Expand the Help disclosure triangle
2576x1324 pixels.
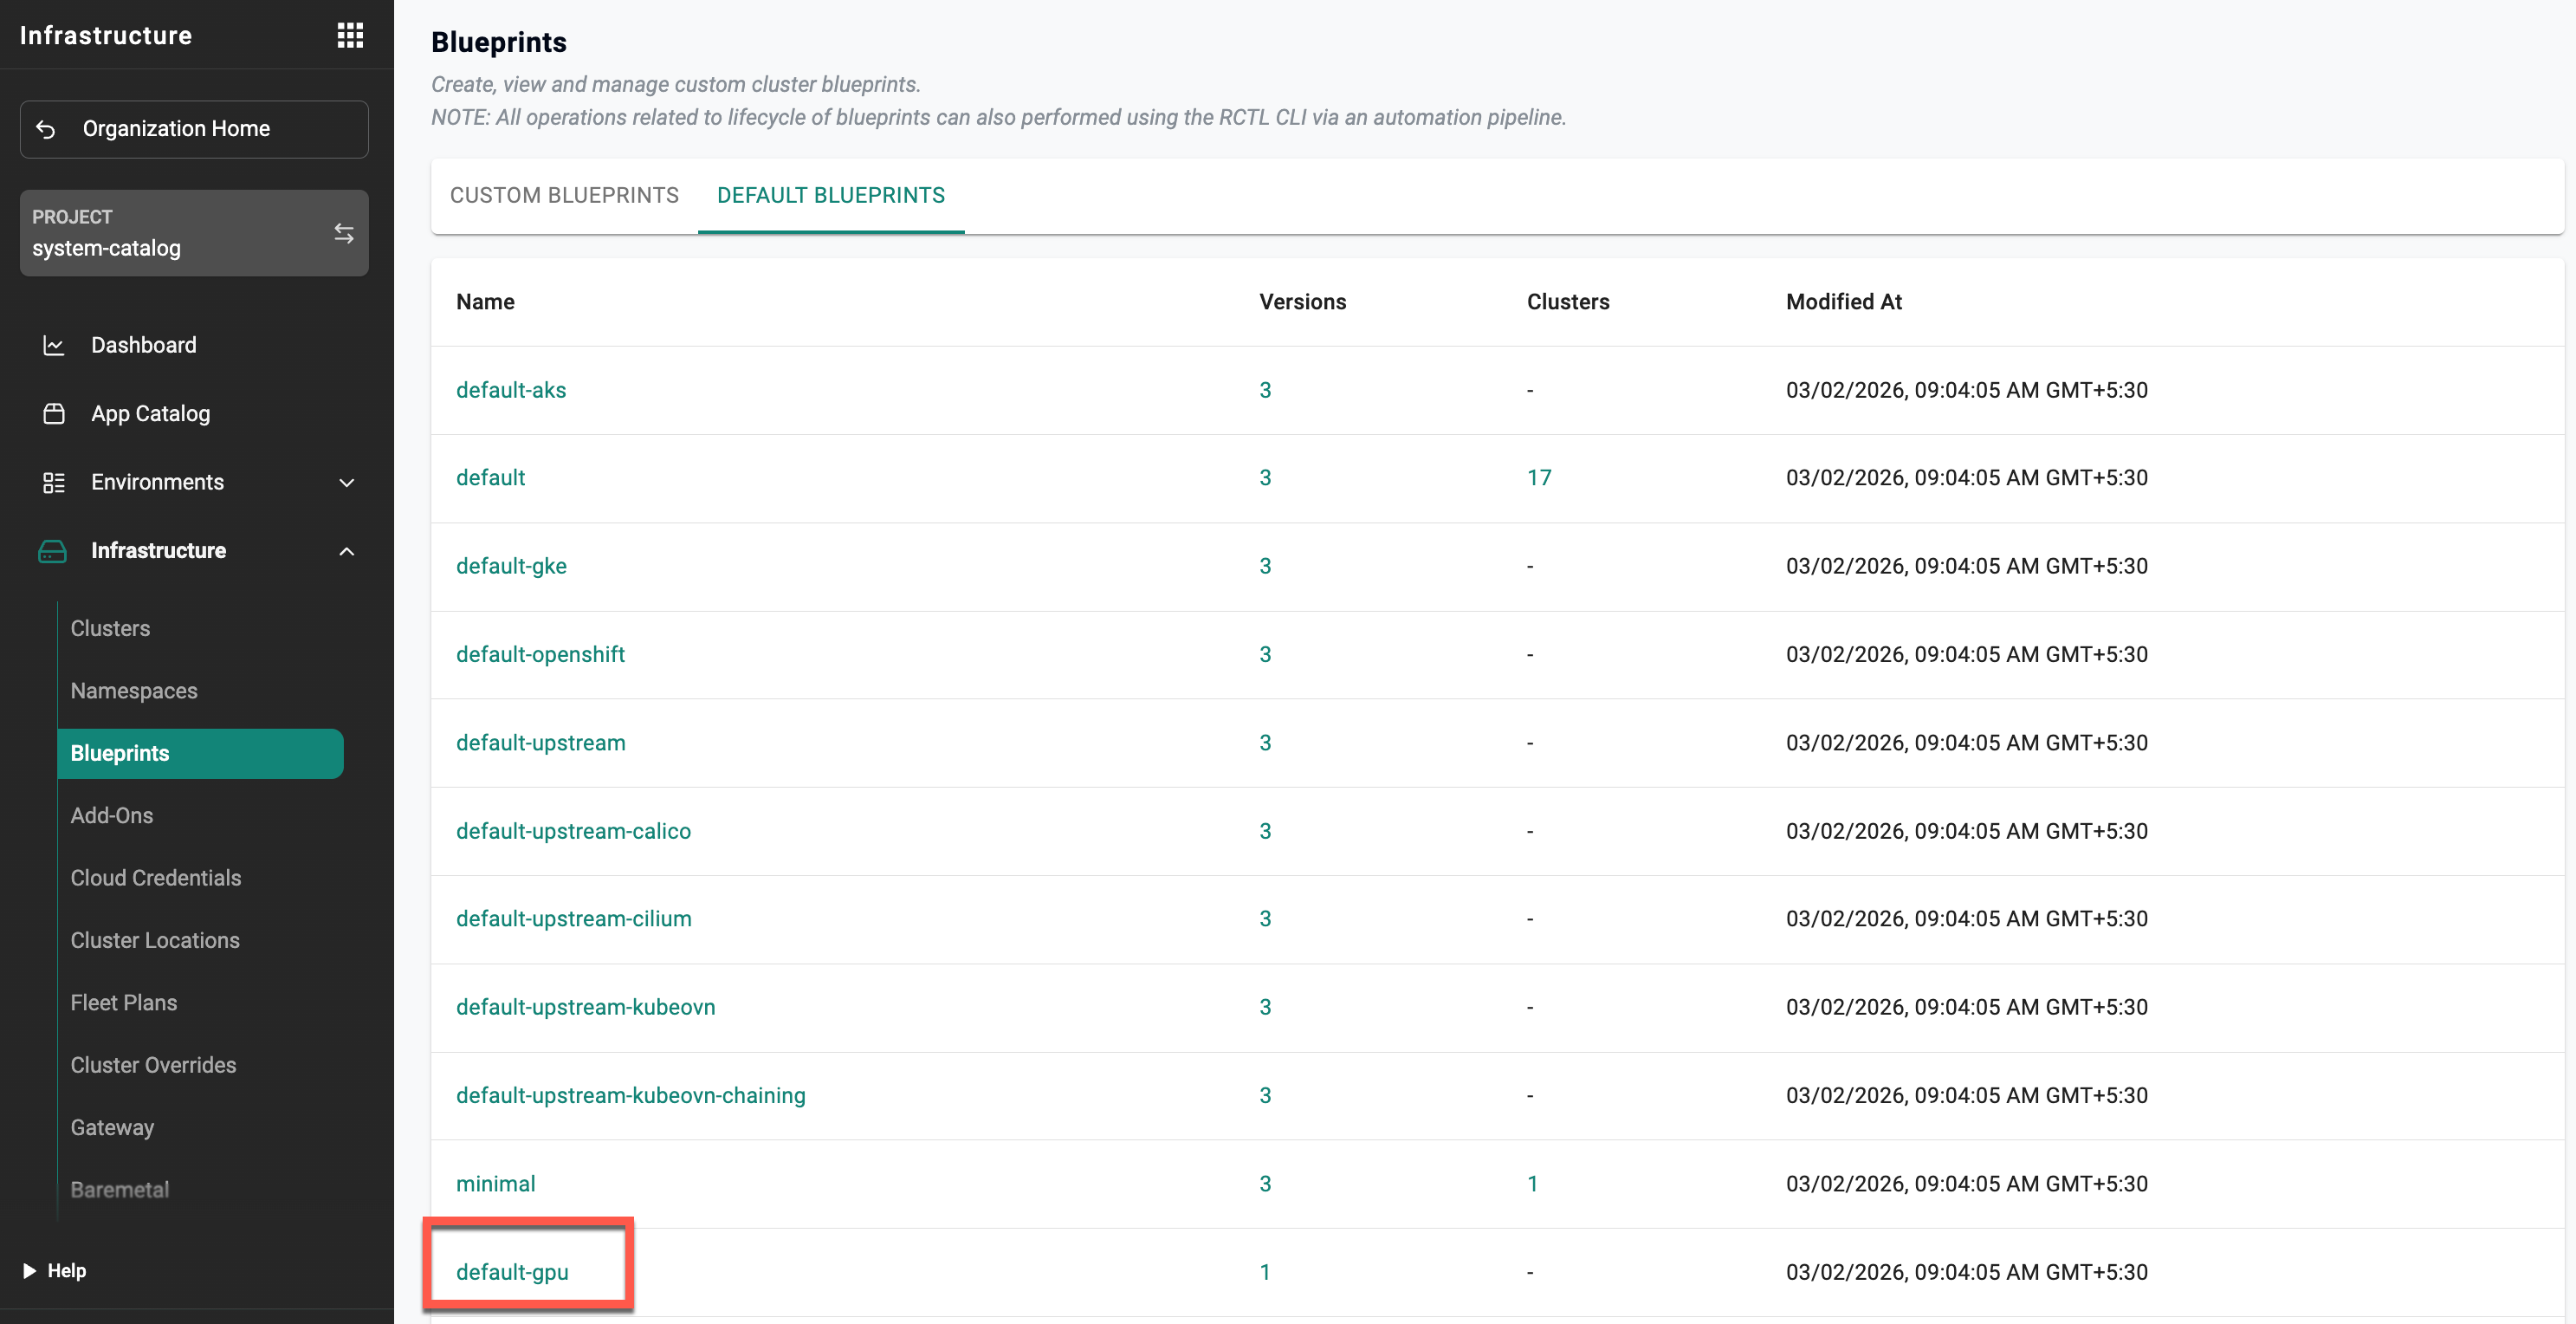(x=29, y=1270)
